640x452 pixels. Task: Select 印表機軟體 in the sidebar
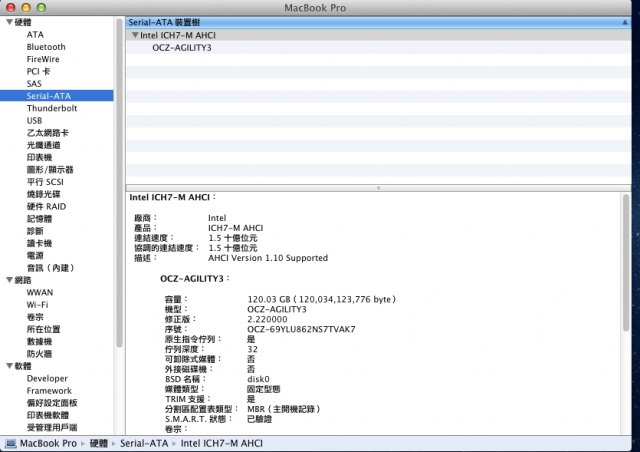[x=48, y=415]
